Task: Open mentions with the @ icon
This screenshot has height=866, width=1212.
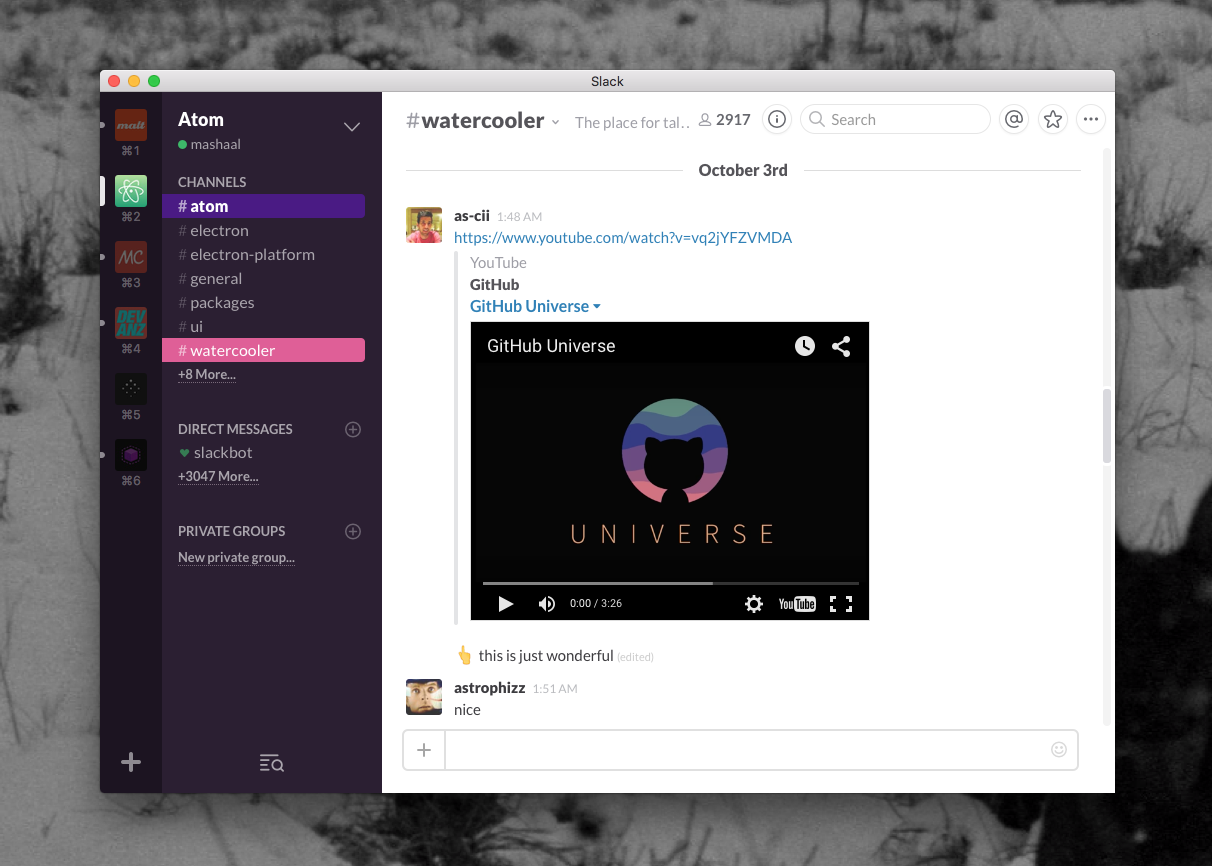Action: (x=1013, y=119)
